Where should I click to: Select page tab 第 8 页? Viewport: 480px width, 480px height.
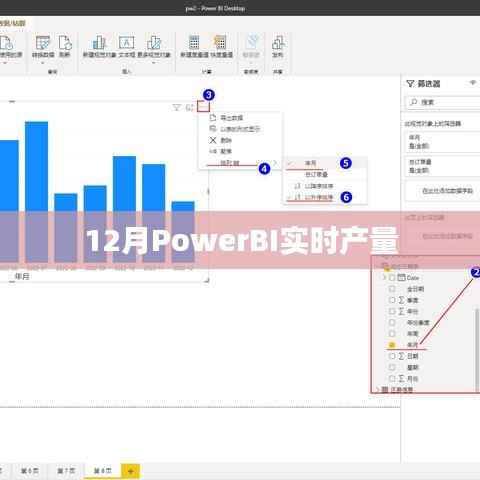coord(102,471)
